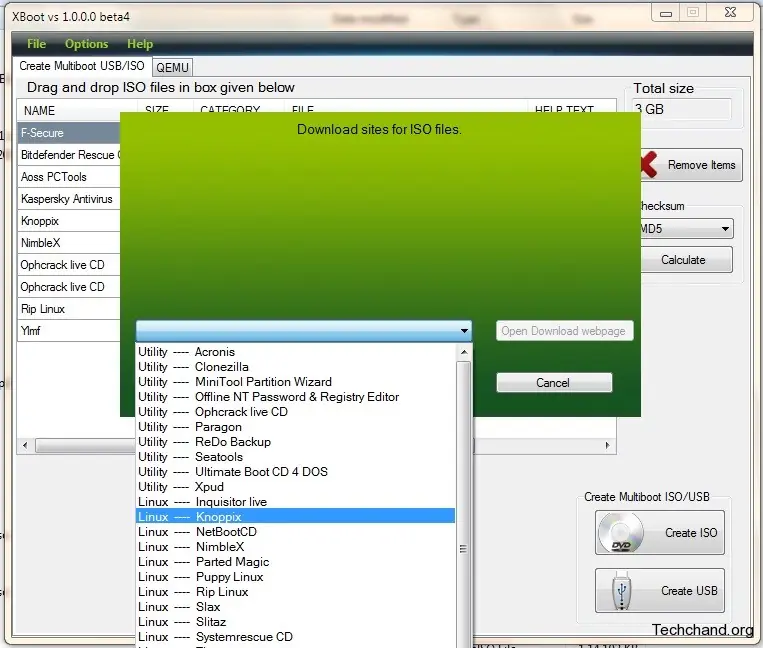Open the File menu
Image resolution: width=763 pixels, height=648 pixels.
(36, 44)
